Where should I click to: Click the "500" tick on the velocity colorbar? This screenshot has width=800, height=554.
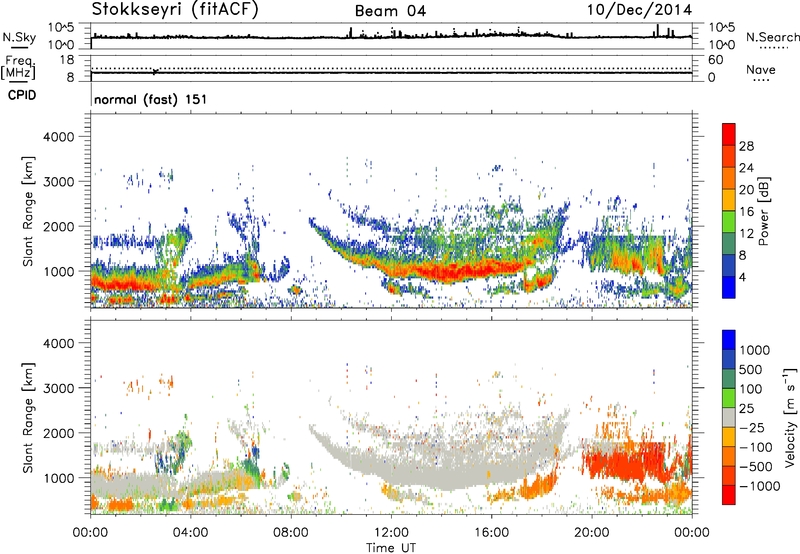click(x=753, y=370)
